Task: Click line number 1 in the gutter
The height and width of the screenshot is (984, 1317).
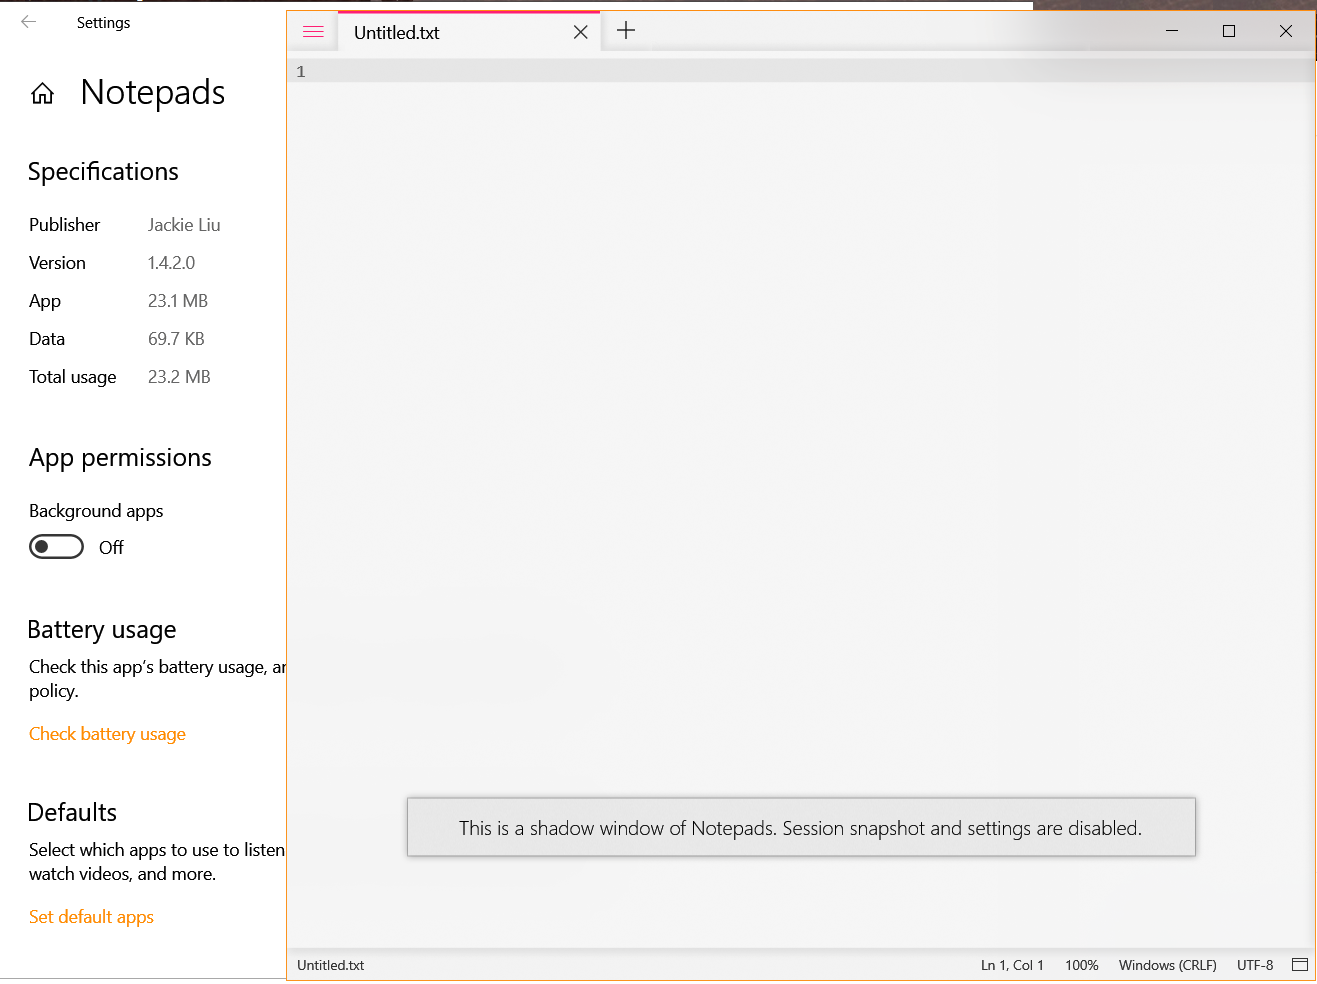Action: click(300, 70)
